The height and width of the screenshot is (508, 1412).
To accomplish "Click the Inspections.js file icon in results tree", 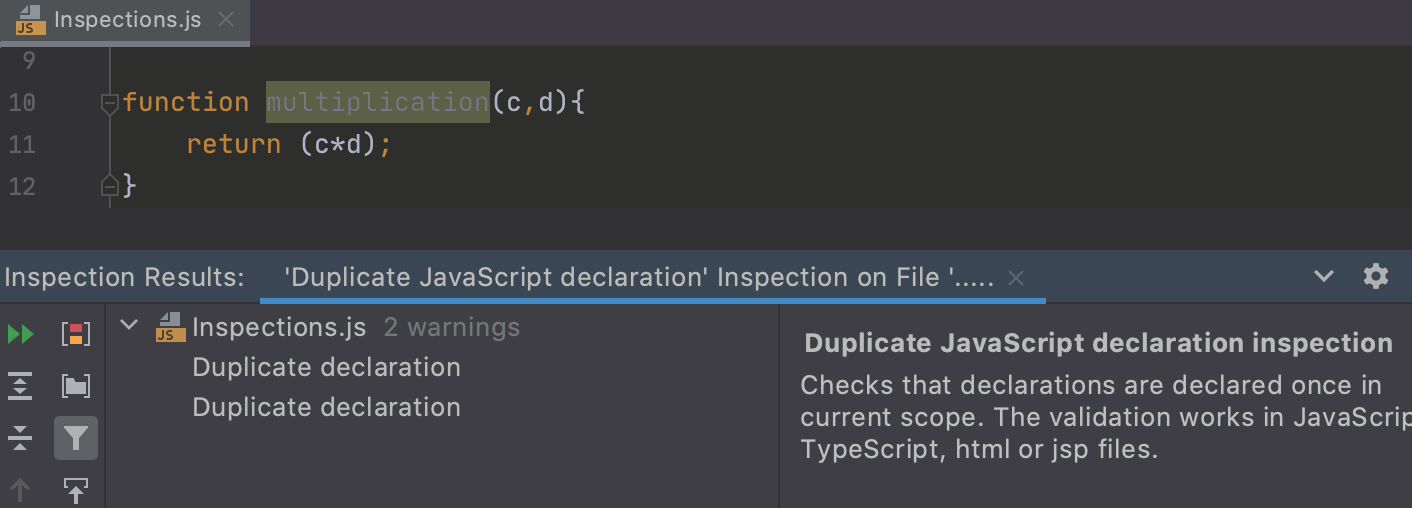I will (171, 327).
